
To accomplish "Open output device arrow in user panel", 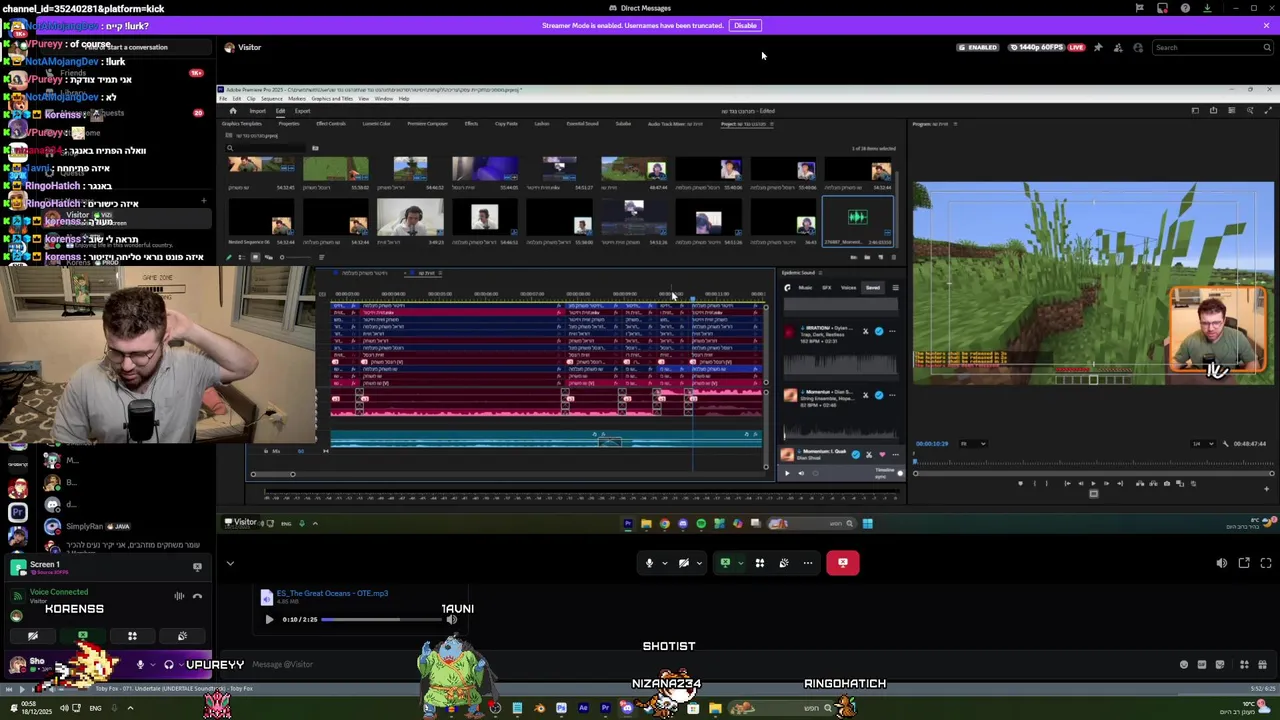I will (x=181, y=665).
